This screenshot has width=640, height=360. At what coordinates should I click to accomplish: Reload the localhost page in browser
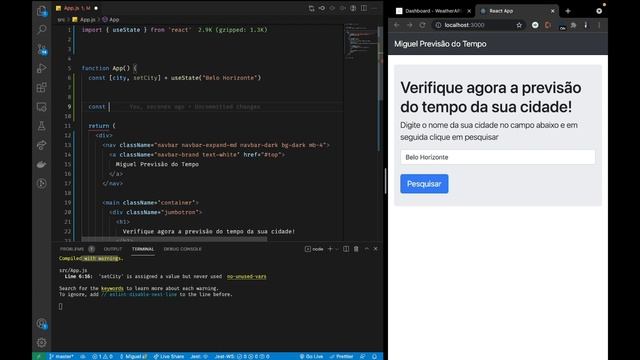click(x=422, y=25)
